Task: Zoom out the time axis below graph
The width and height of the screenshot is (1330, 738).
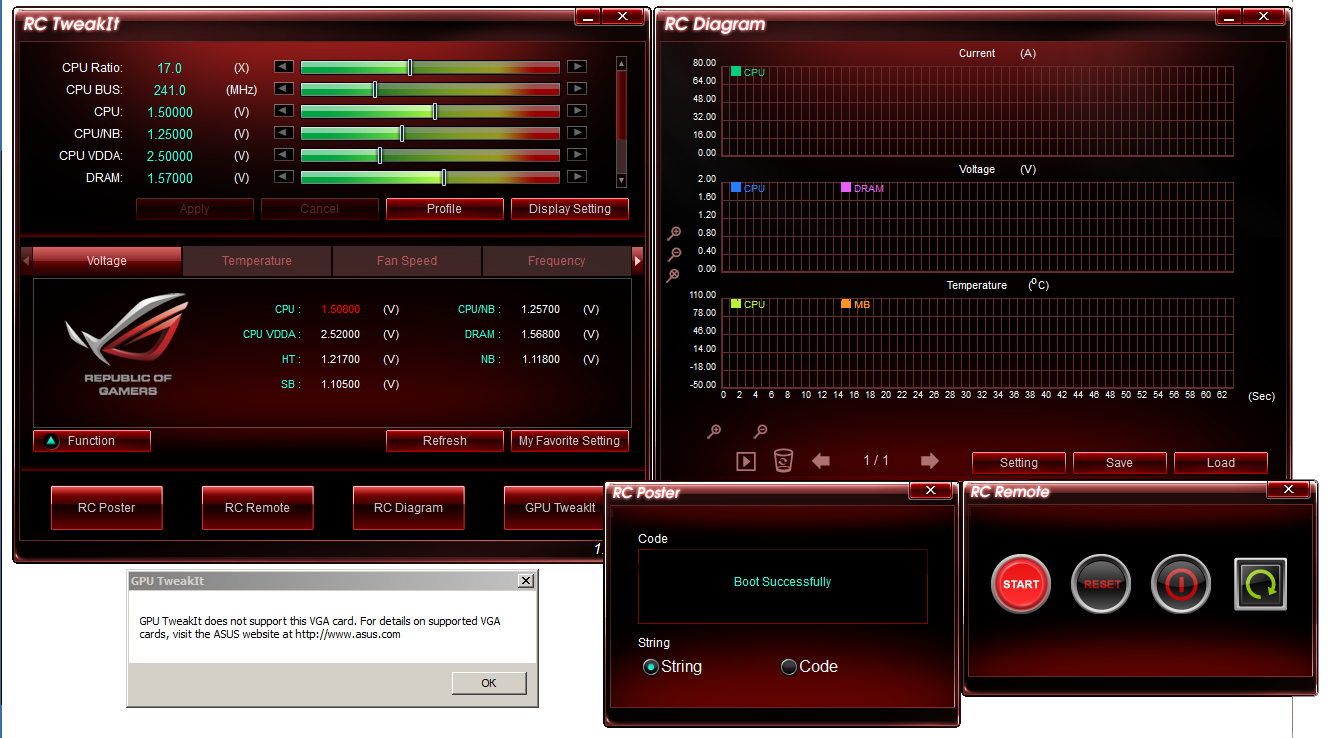Action: pos(760,431)
